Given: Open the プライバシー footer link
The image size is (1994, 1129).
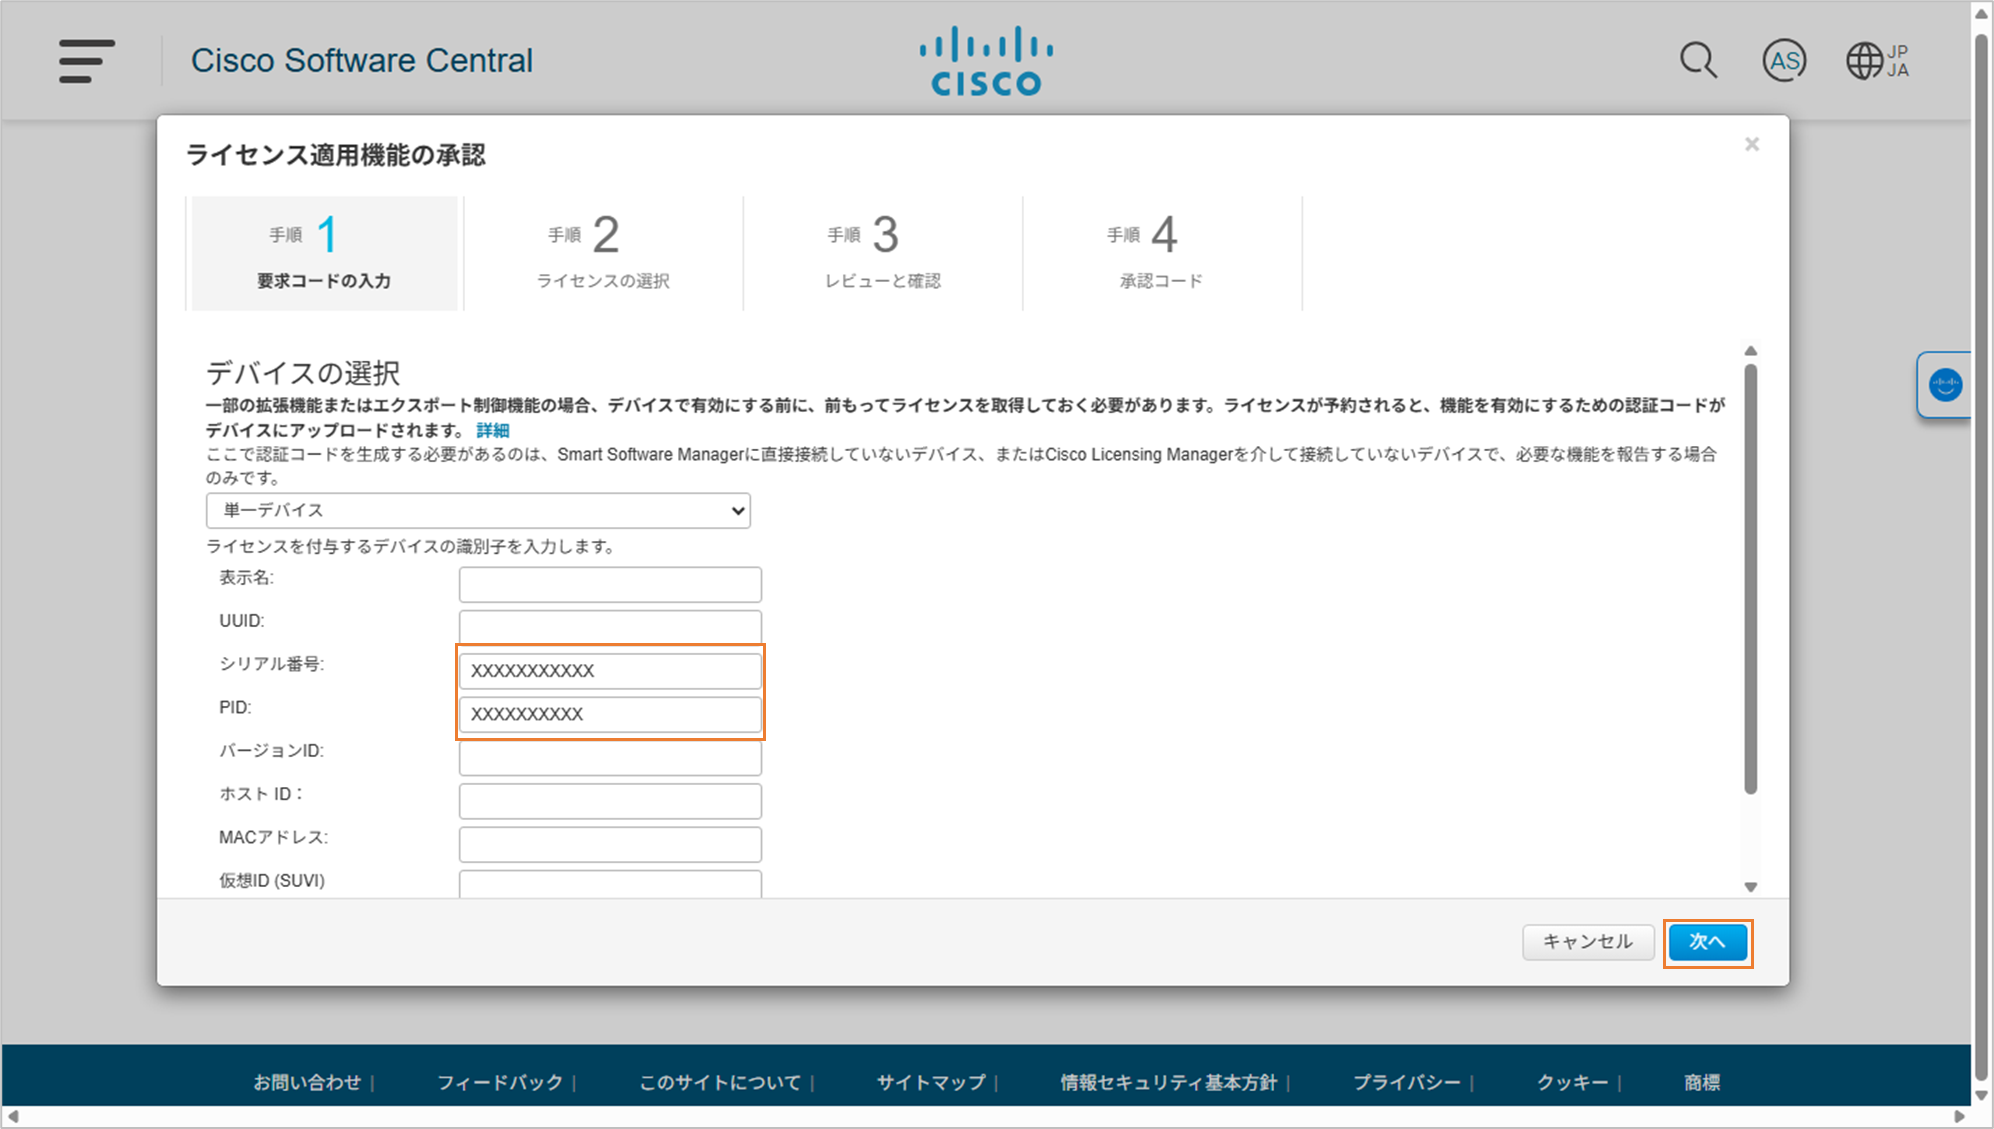Looking at the screenshot, I should click(x=1406, y=1082).
